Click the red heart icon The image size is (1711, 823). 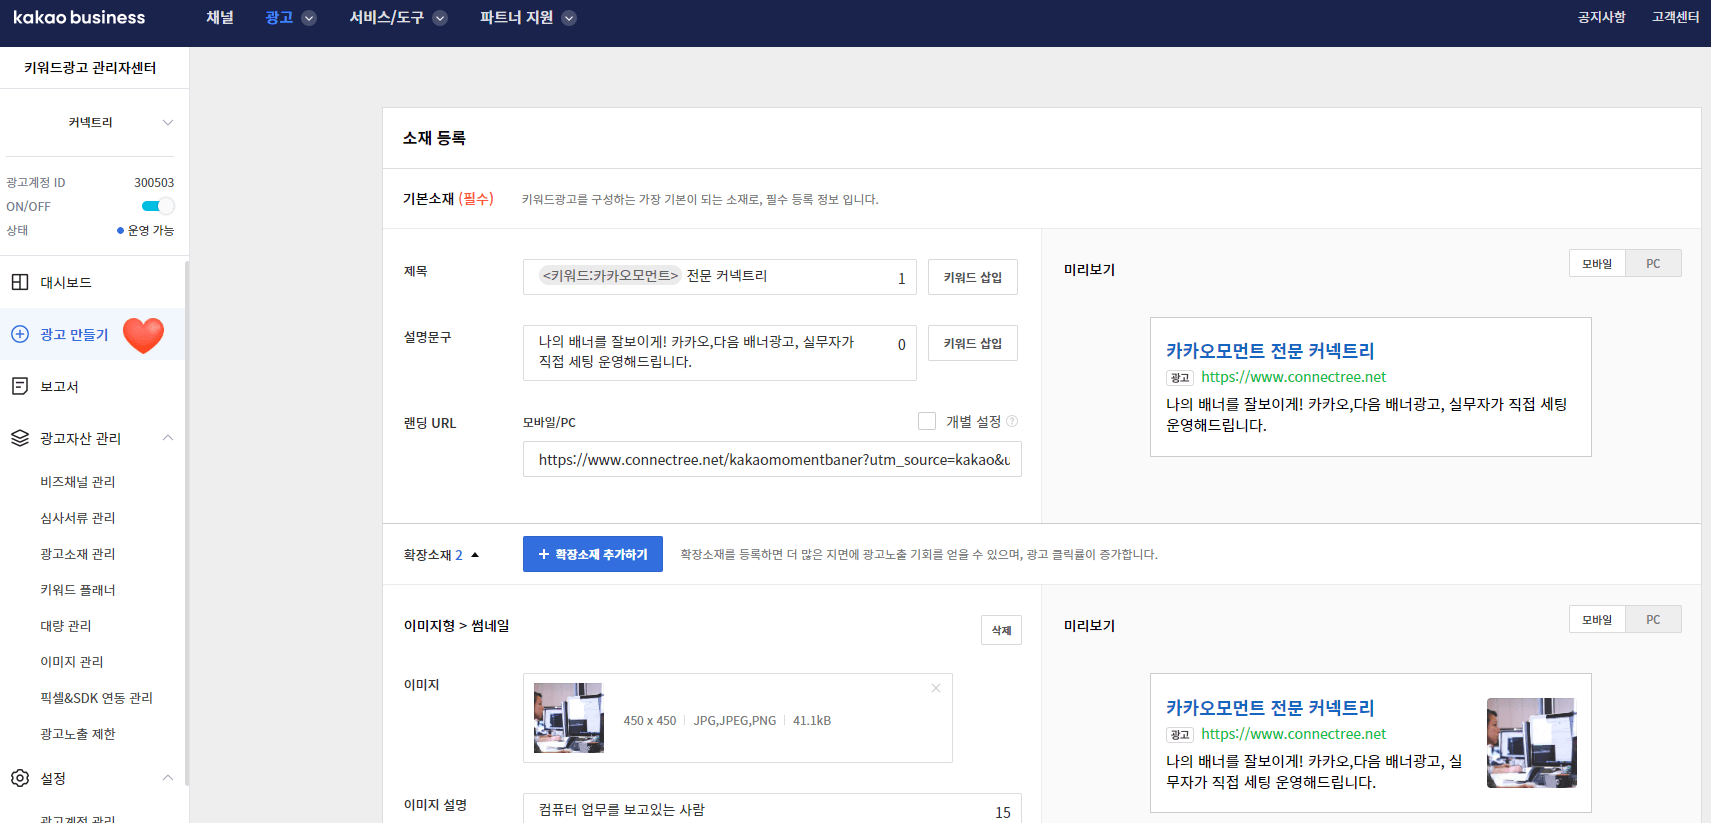[143, 335]
